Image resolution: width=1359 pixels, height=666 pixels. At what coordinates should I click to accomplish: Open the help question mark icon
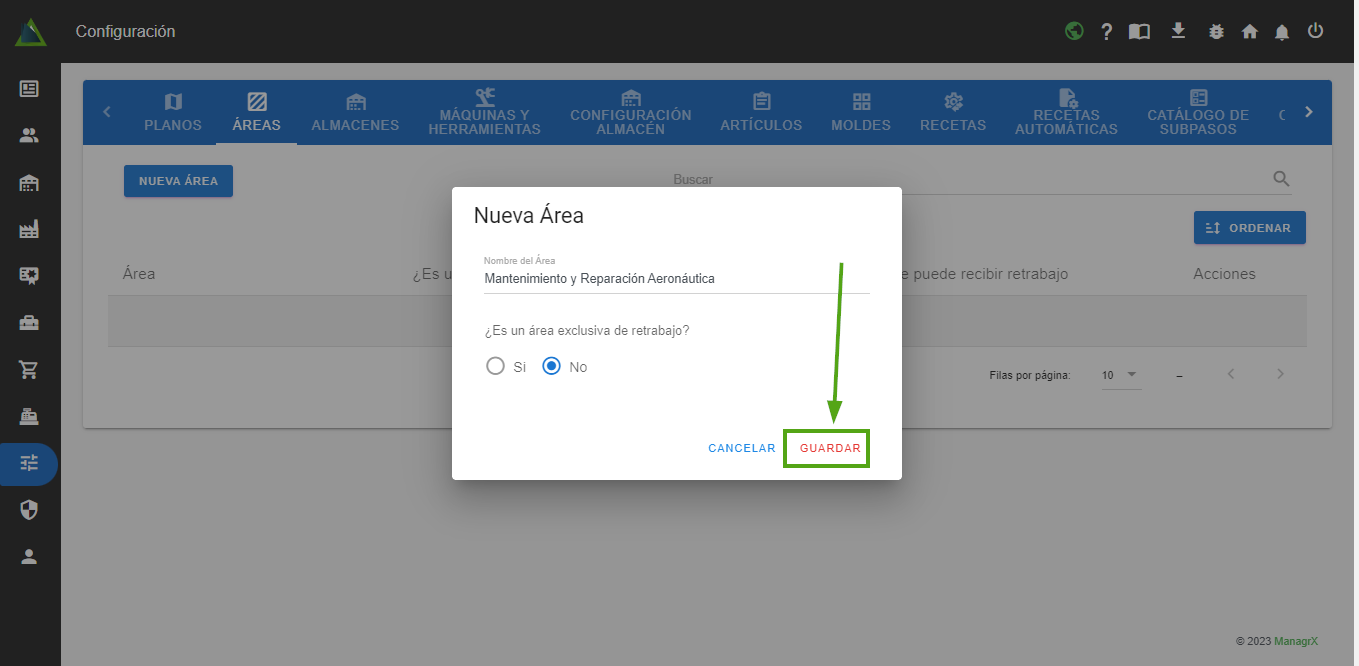tap(1106, 32)
